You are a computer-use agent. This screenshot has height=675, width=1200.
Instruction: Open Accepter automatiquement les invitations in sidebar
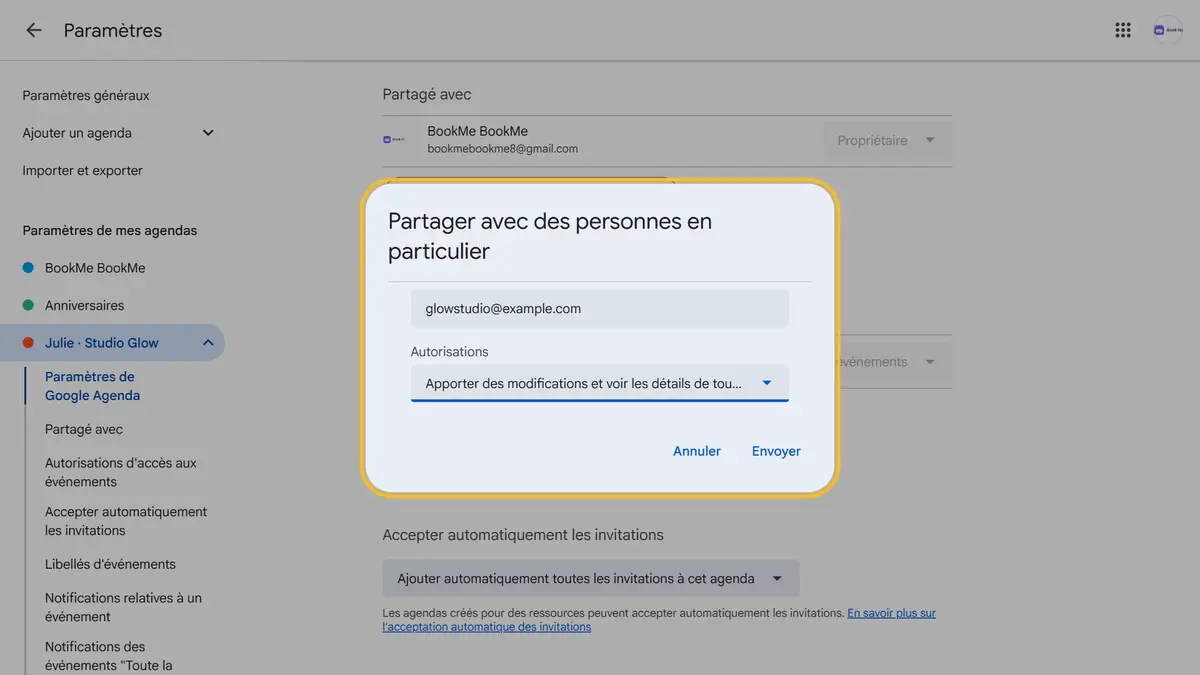pyautogui.click(x=126, y=521)
